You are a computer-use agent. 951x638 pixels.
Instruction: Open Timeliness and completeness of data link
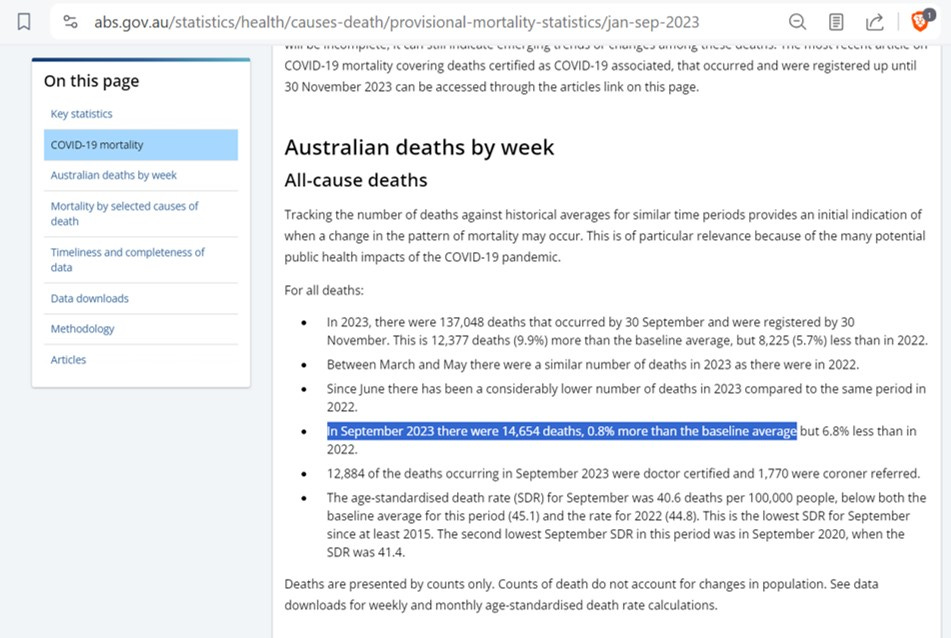[x=127, y=260]
